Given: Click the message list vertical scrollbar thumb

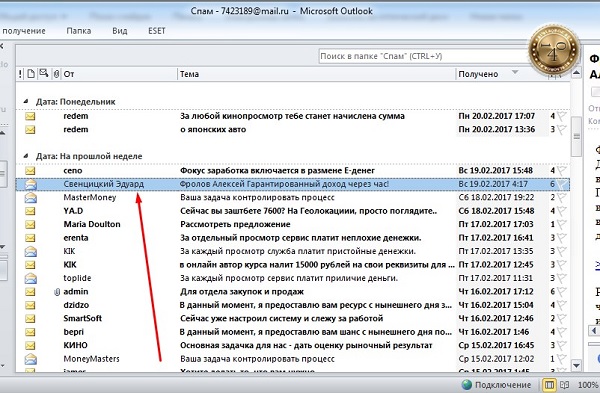Looking at the screenshot, I should 577,136.
